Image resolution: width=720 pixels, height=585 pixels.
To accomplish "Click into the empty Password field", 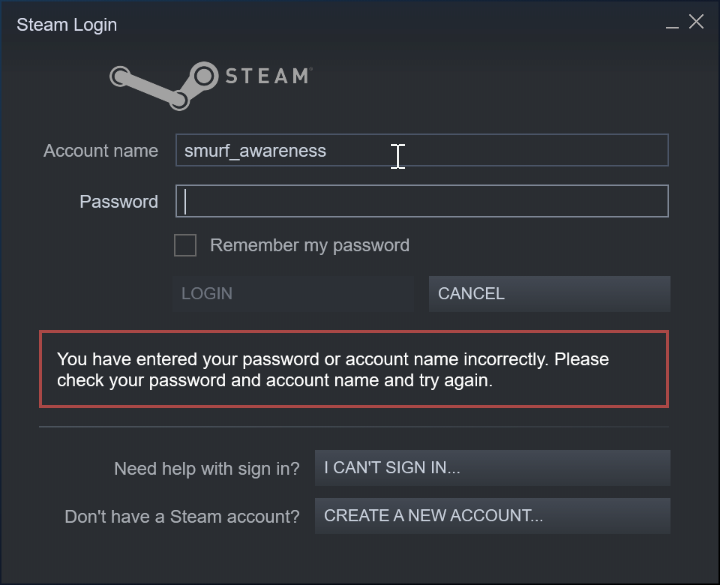I will click(x=421, y=201).
